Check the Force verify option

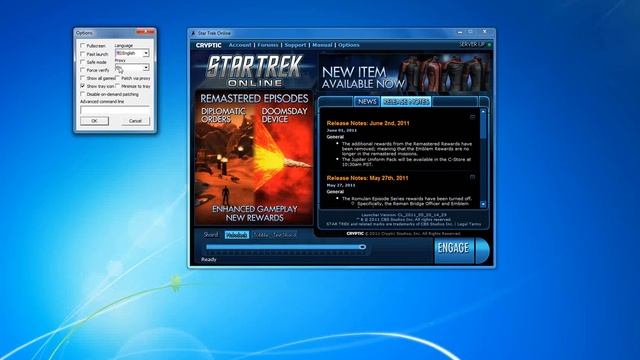pos(83,70)
